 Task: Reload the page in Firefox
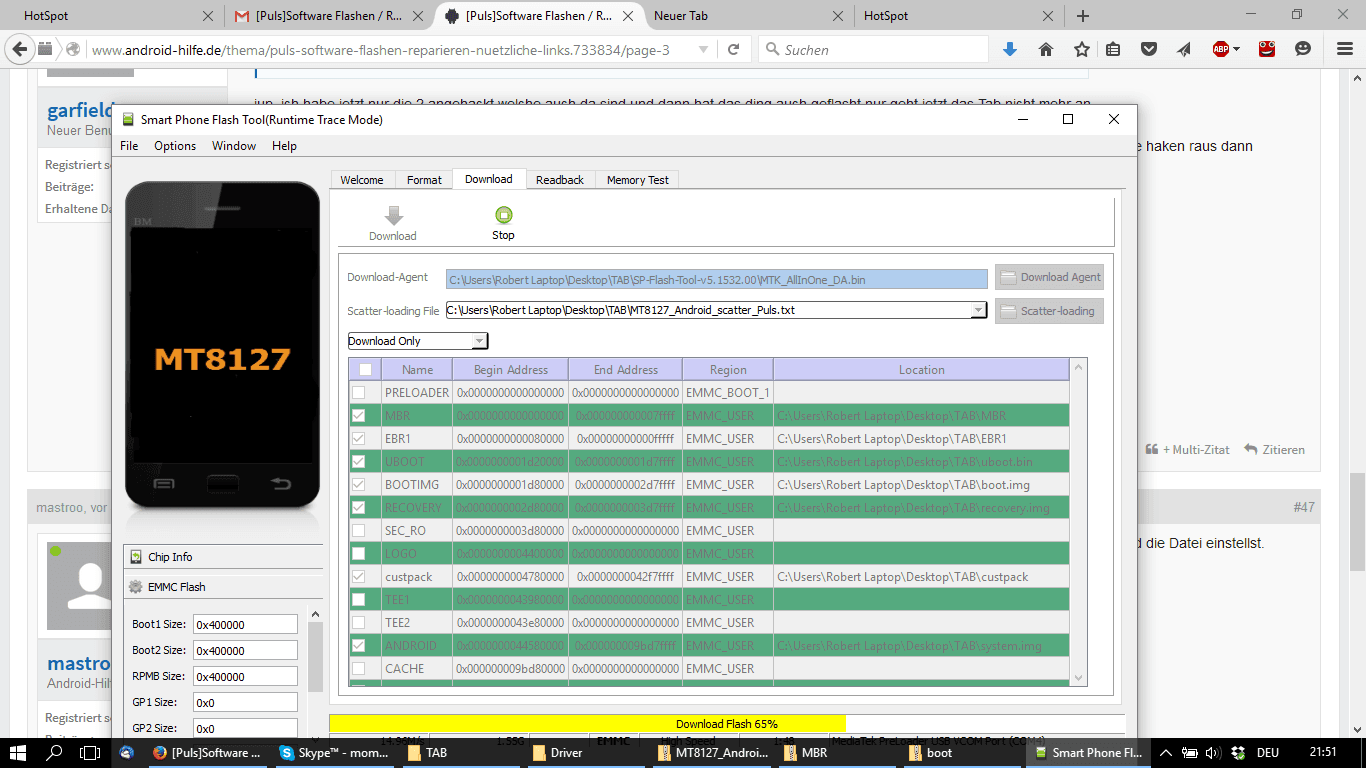[x=733, y=49]
